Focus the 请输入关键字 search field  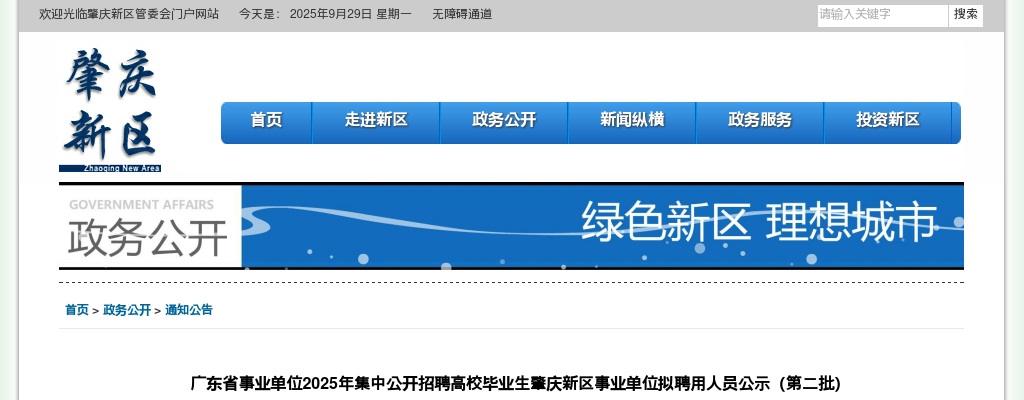point(881,15)
